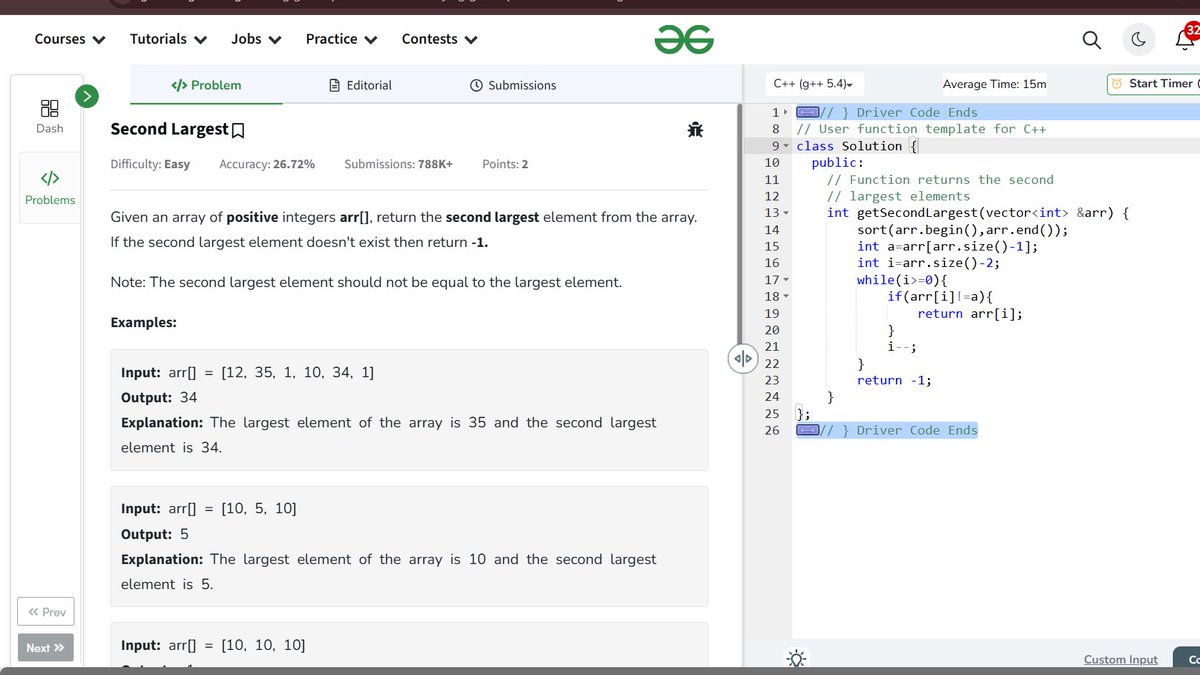
Task: Click the GeeksforGeeks logo
Action: pyautogui.click(x=684, y=39)
